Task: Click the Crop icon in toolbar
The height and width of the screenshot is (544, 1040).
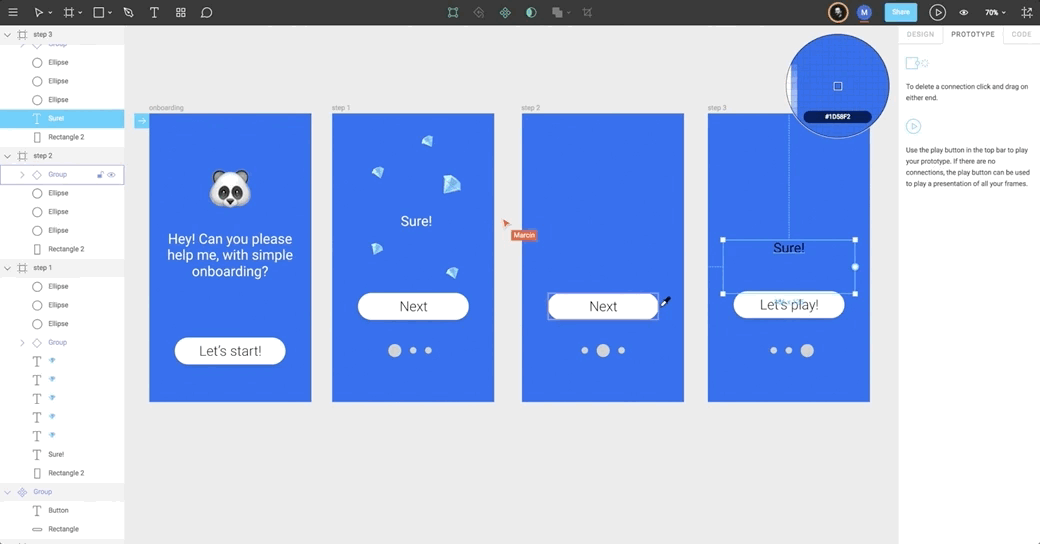Action: point(587,13)
